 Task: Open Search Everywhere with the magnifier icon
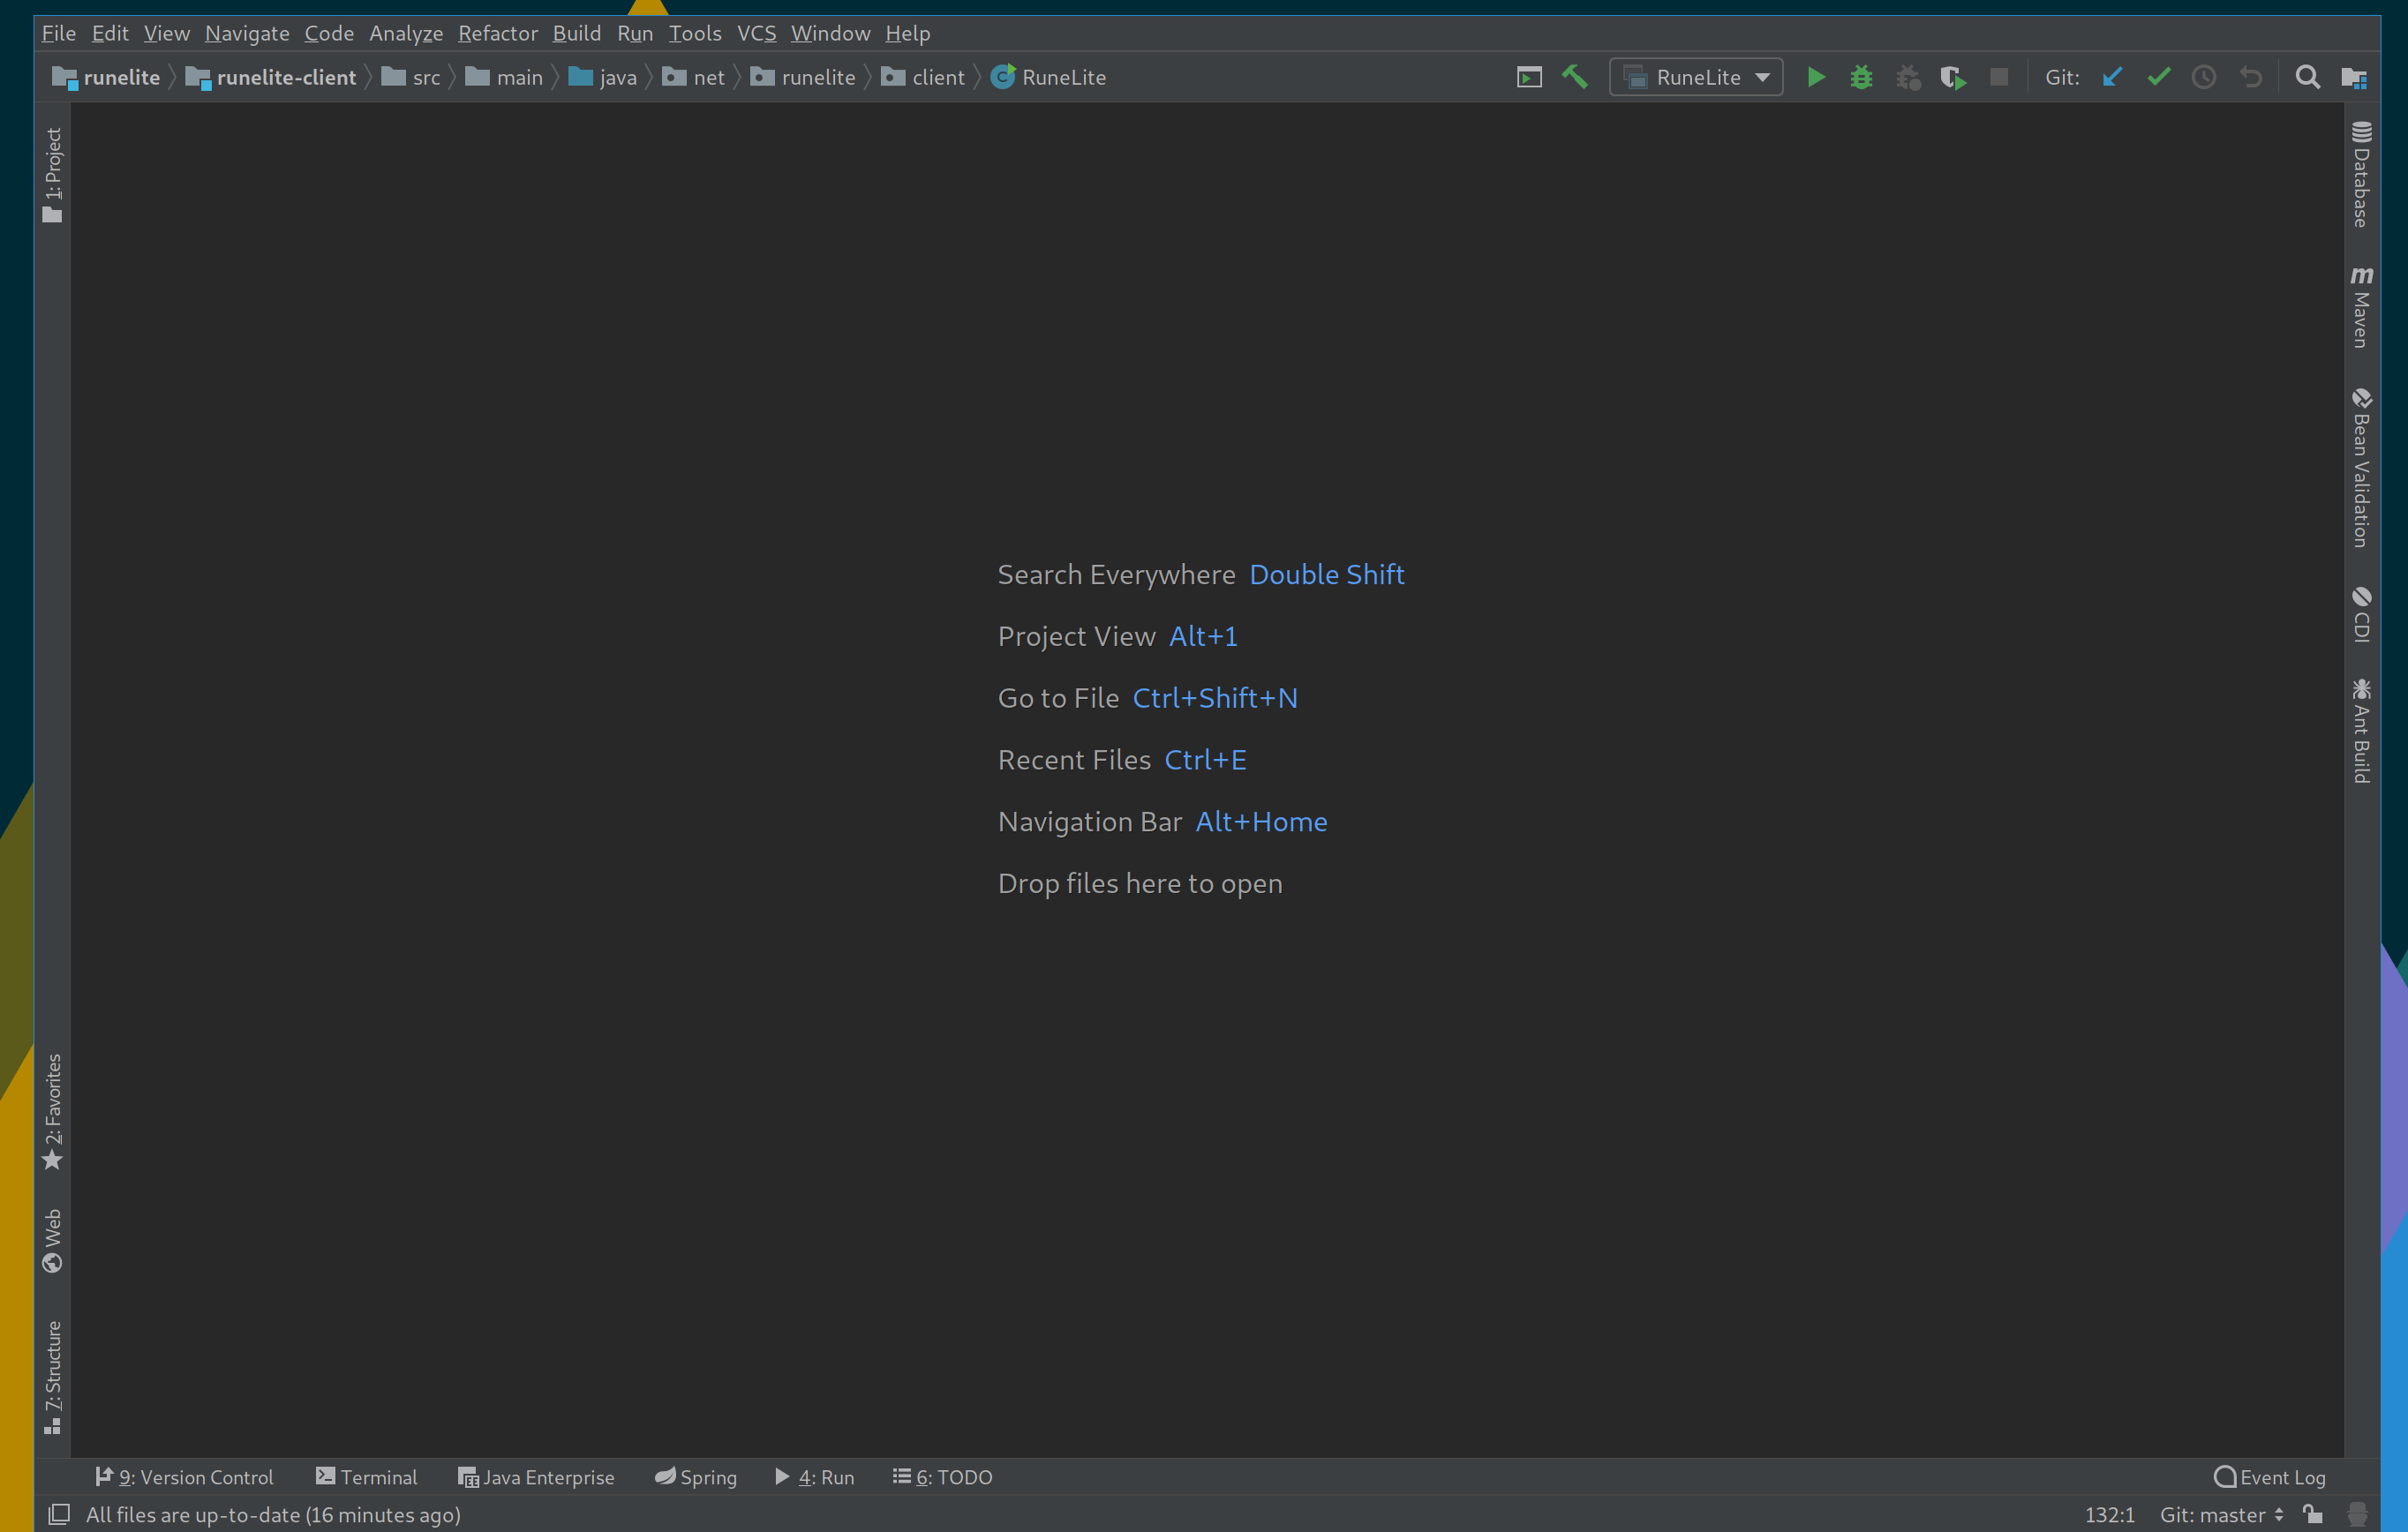(x=2307, y=77)
